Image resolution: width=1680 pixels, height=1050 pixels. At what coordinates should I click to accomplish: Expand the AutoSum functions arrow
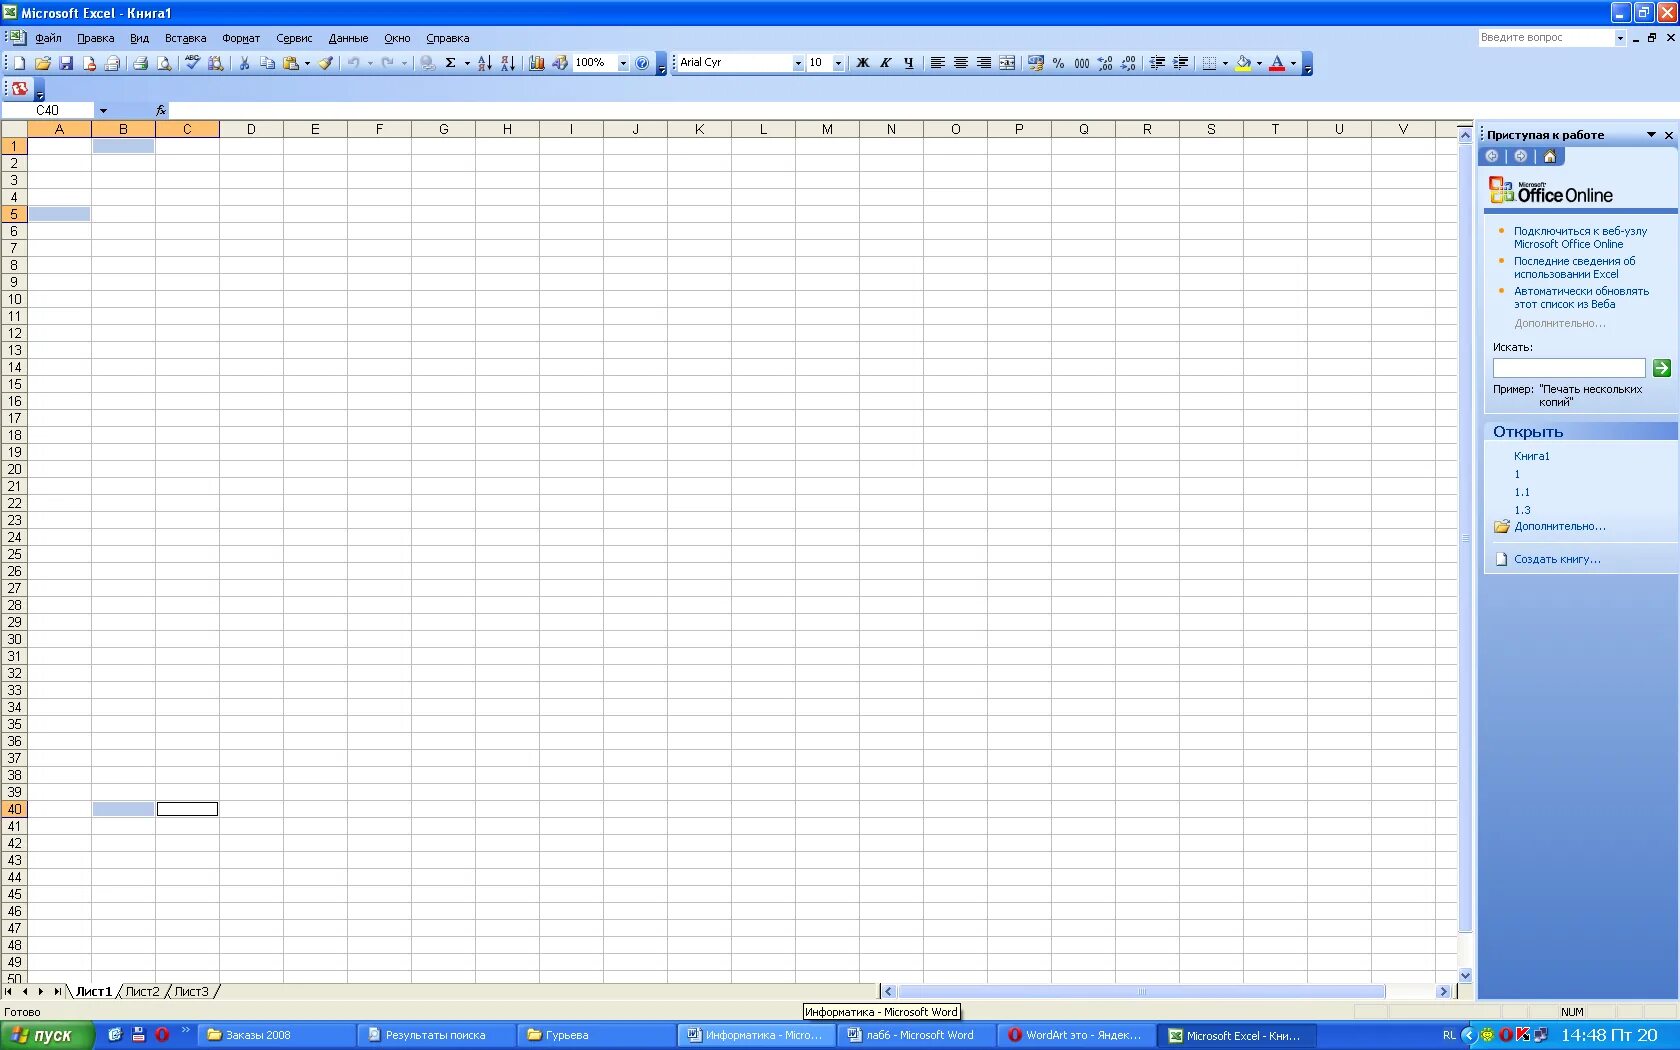coord(467,63)
